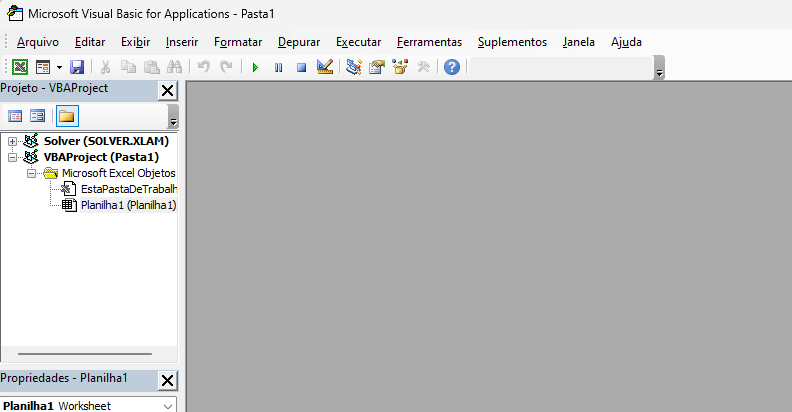Open Object Browser toolbar icon
The width and height of the screenshot is (792, 412).
pos(400,67)
